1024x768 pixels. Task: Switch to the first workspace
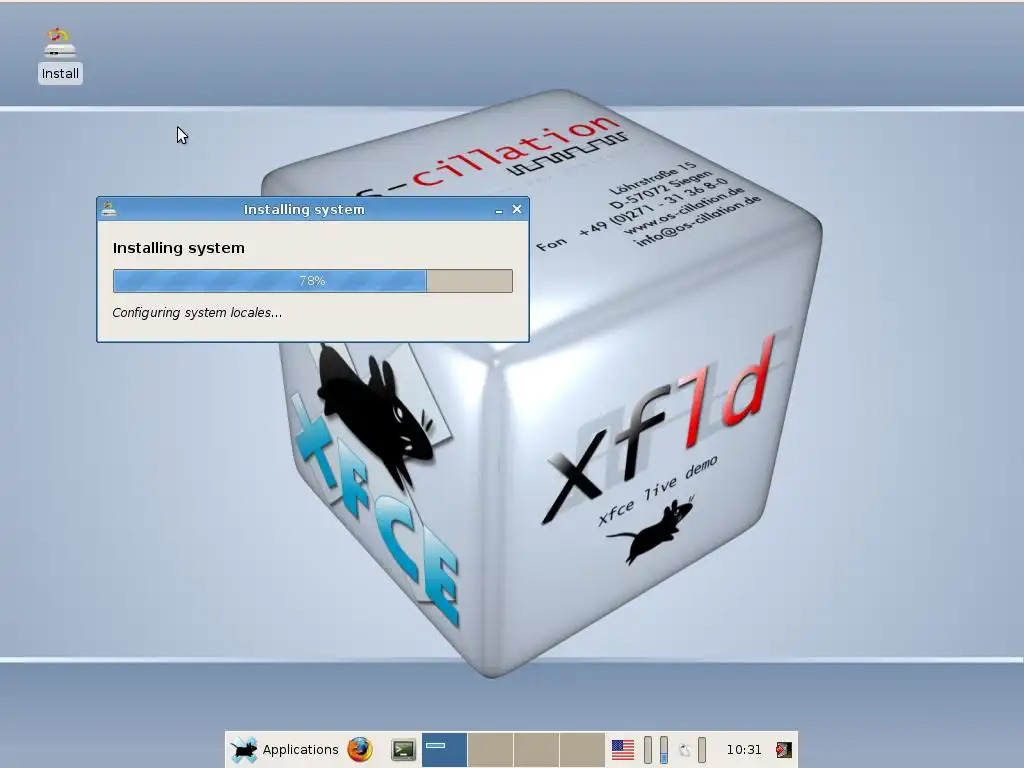pyautogui.click(x=444, y=750)
